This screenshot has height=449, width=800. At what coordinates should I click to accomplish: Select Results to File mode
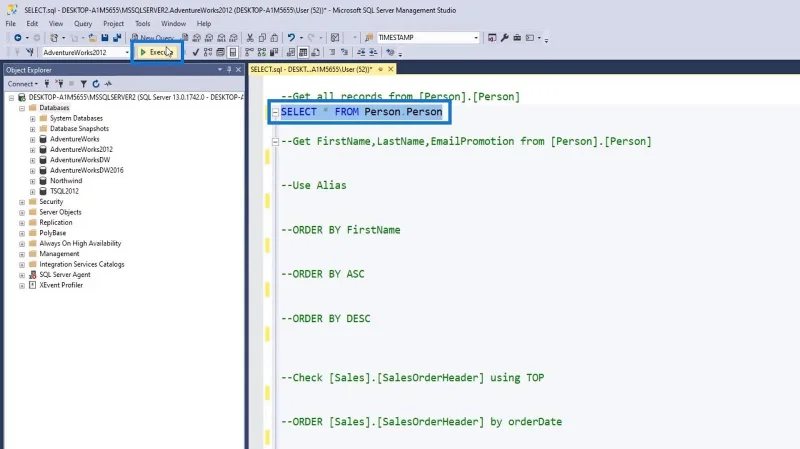pyautogui.click(x=316, y=52)
